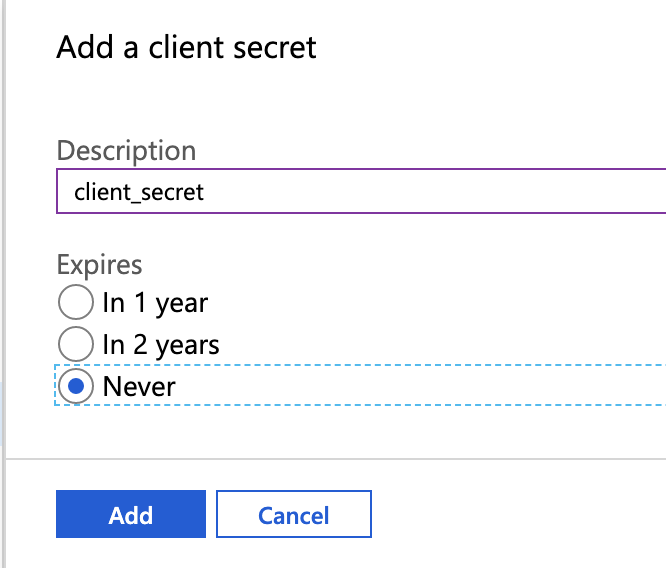Click the "In 2 years" label text

point(161,345)
